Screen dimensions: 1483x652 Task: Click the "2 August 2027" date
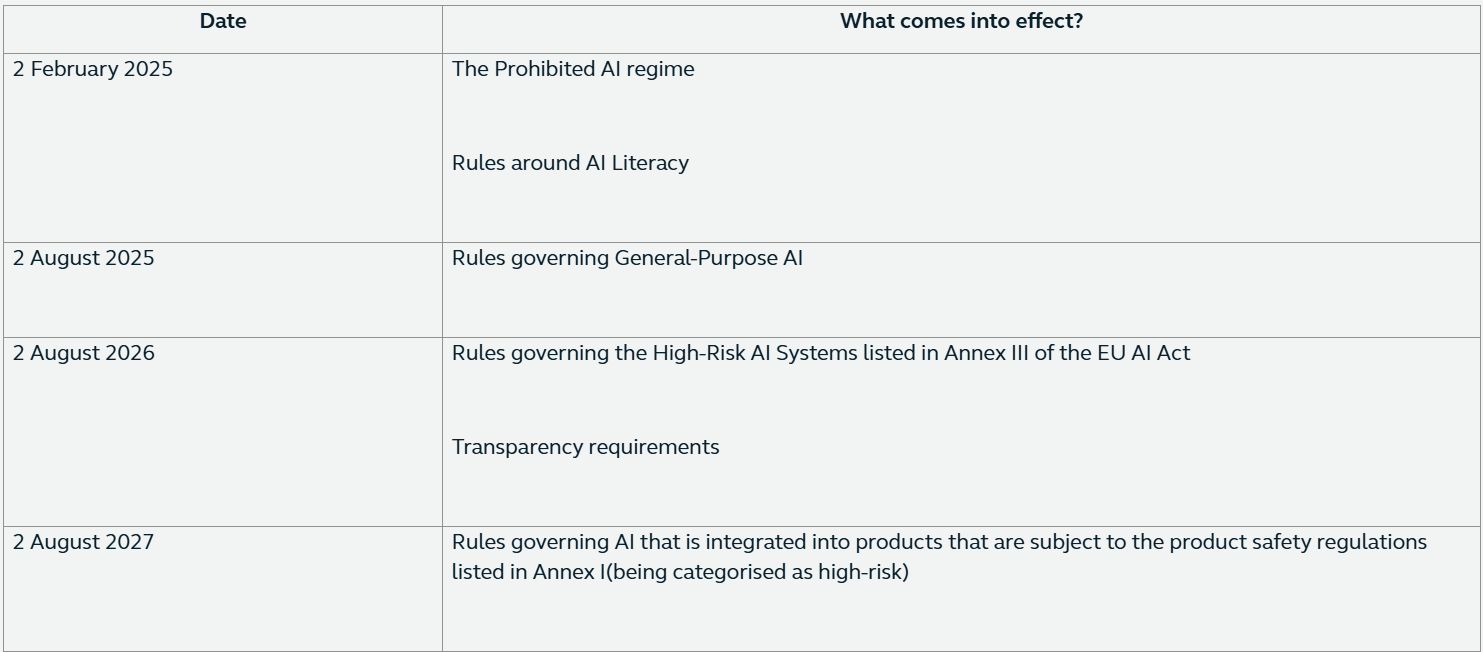click(x=84, y=542)
